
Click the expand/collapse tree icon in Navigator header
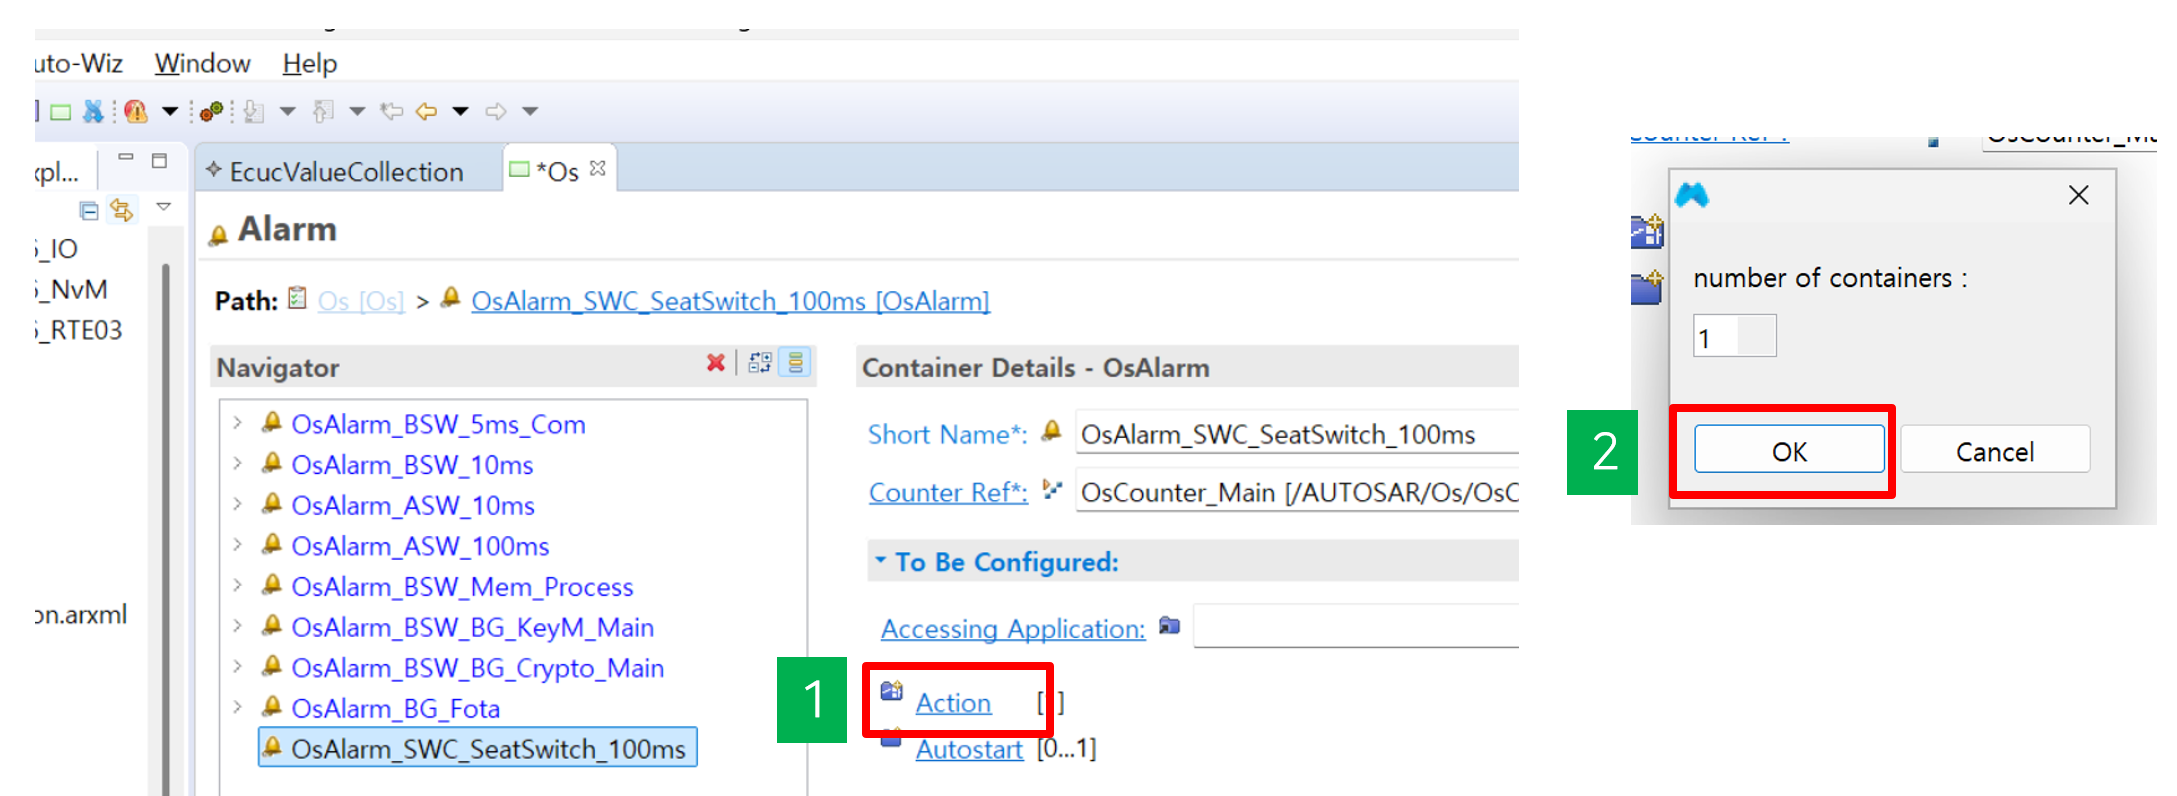click(760, 363)
